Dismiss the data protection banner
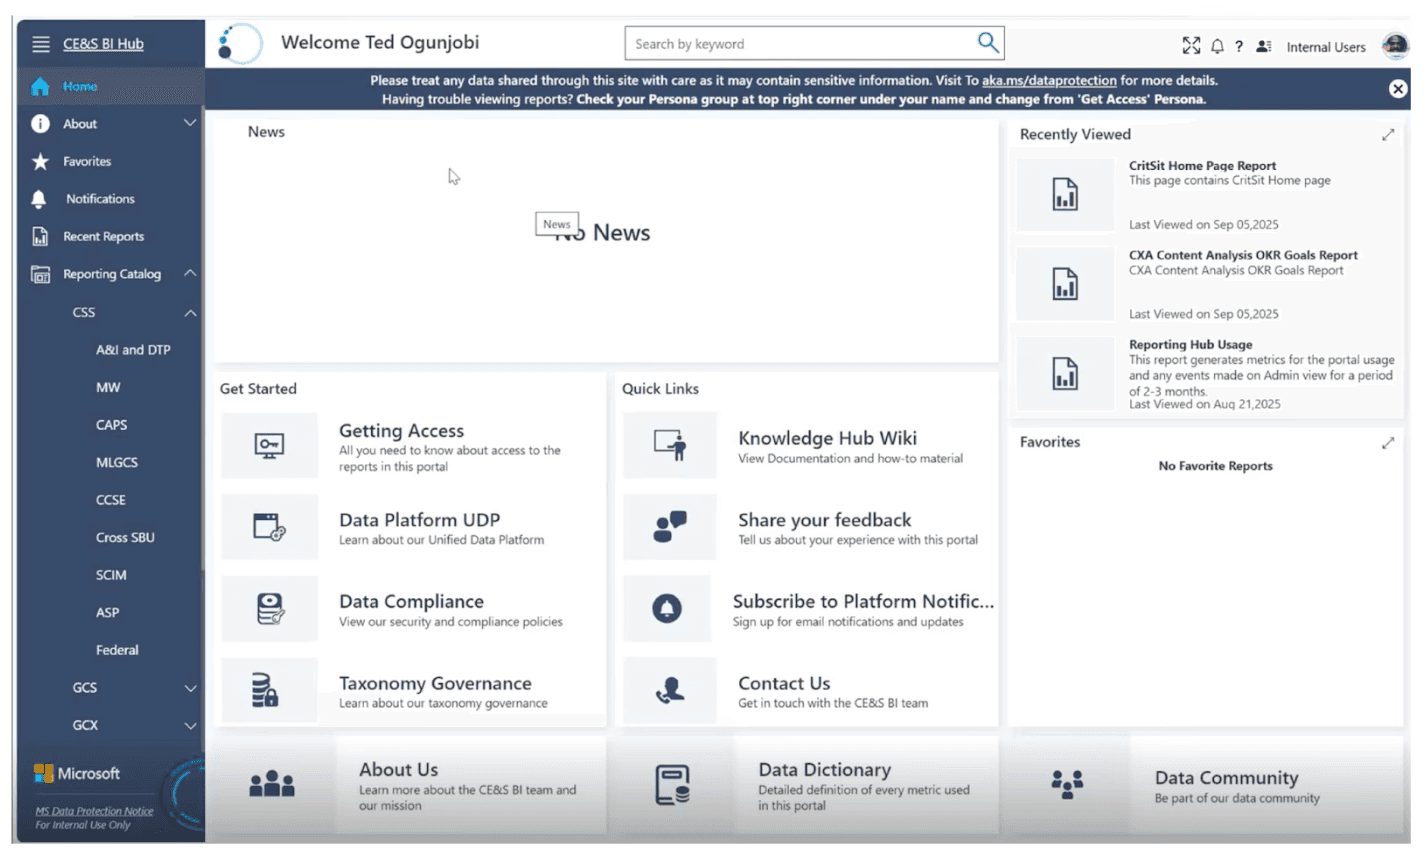 [1398, 89]
